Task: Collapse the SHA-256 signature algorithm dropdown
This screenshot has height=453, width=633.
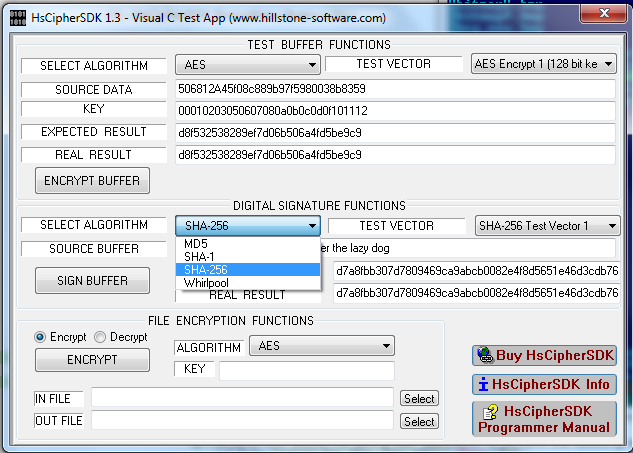Action: 247,225
